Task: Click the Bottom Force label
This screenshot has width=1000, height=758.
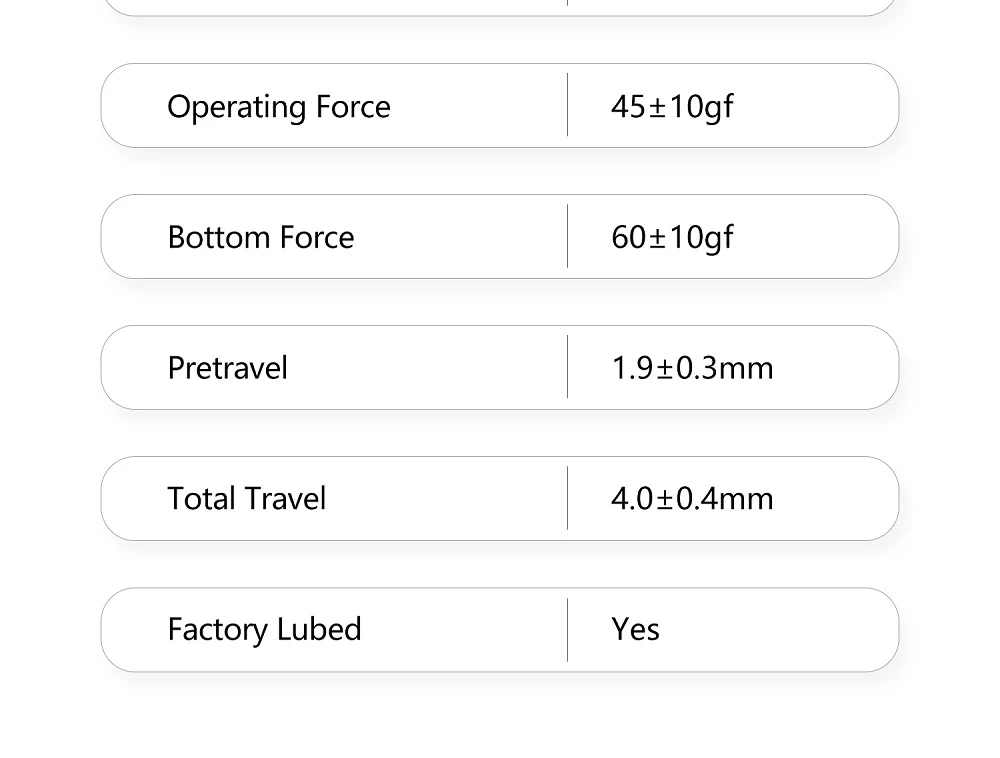Action: click(x=260, y=238)
